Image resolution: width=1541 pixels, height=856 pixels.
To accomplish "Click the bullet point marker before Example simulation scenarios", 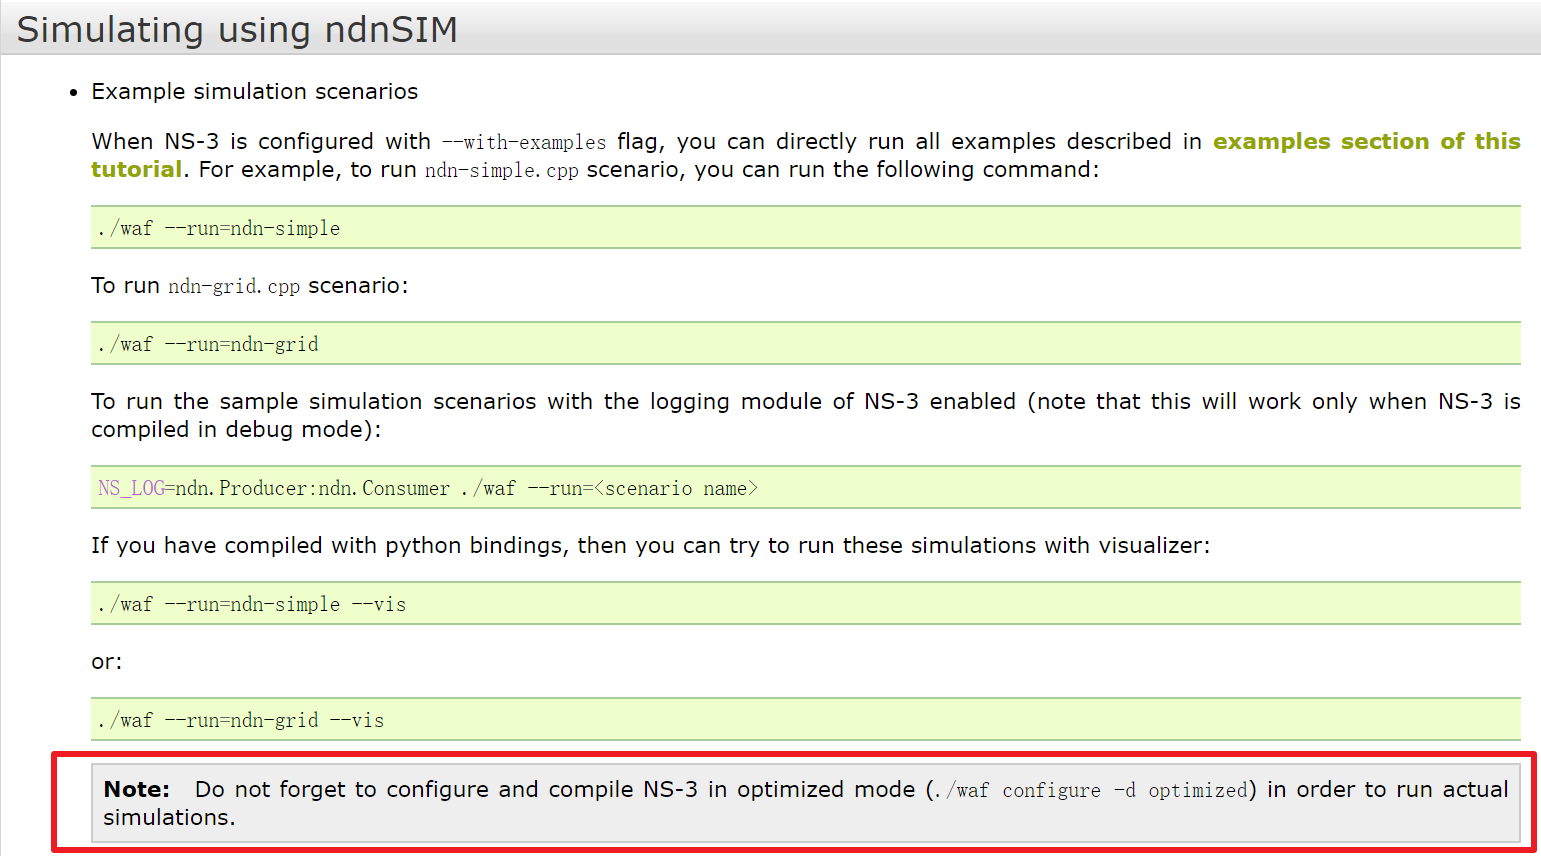I will coord(73,91).
